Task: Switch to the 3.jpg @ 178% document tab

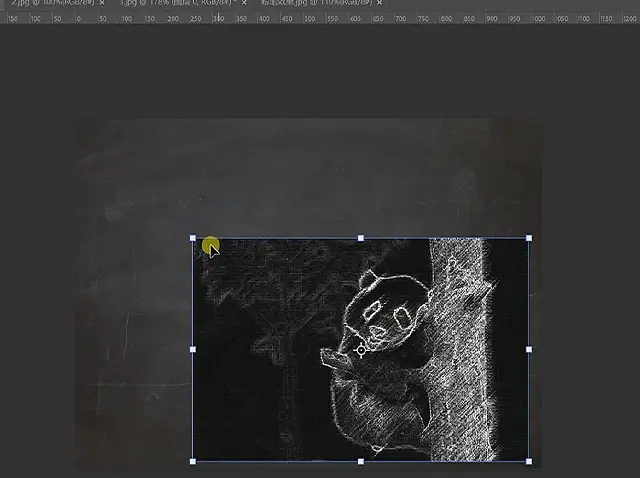Action: (x=178, y=3)
